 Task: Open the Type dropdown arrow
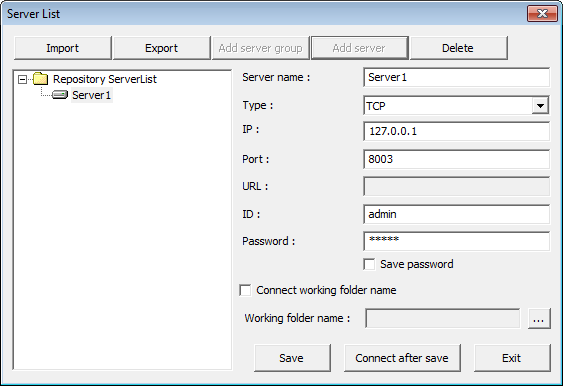coord(540,106)
